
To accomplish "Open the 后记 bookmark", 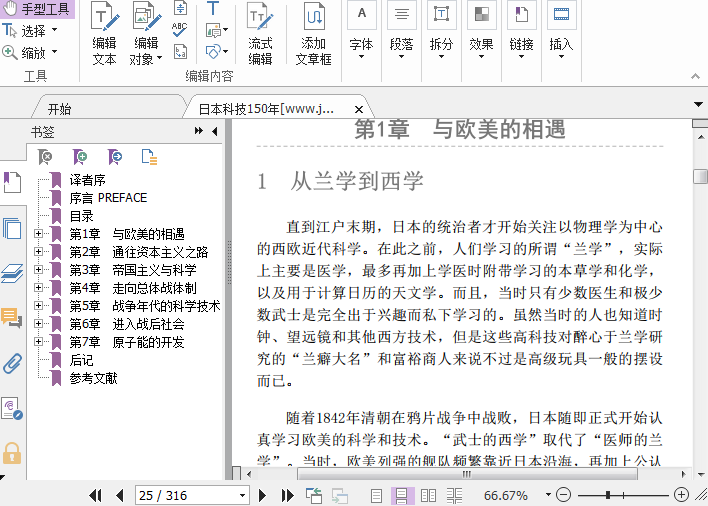I will point(81,360).
